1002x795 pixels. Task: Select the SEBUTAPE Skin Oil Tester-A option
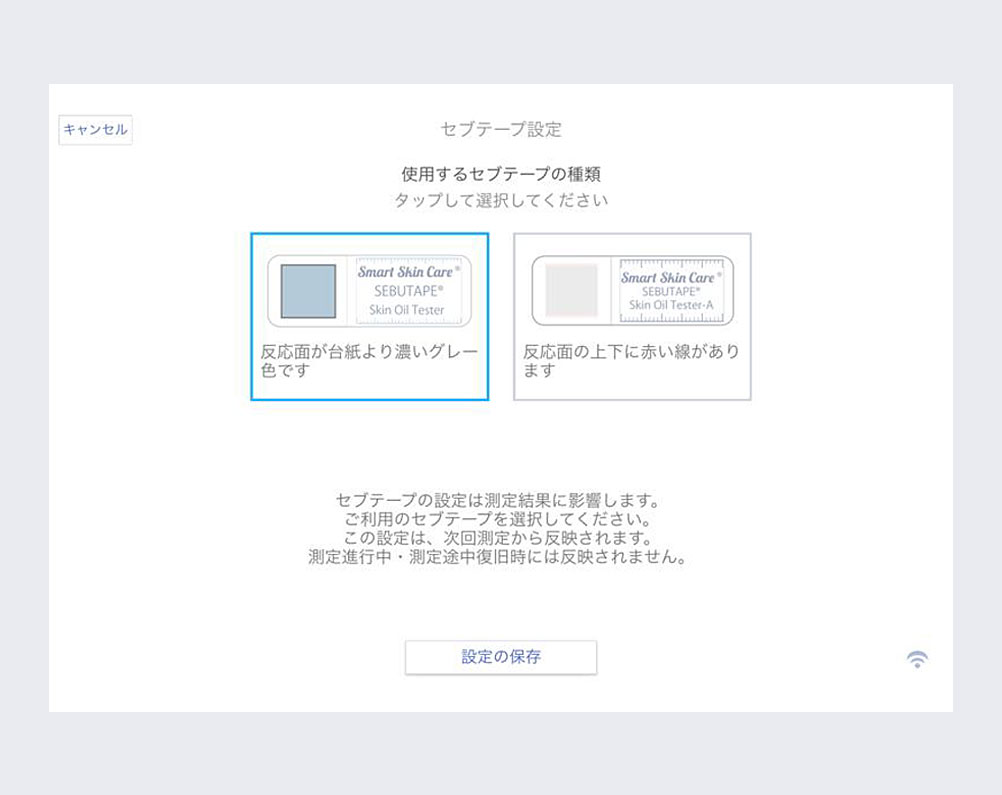(632, 315)
